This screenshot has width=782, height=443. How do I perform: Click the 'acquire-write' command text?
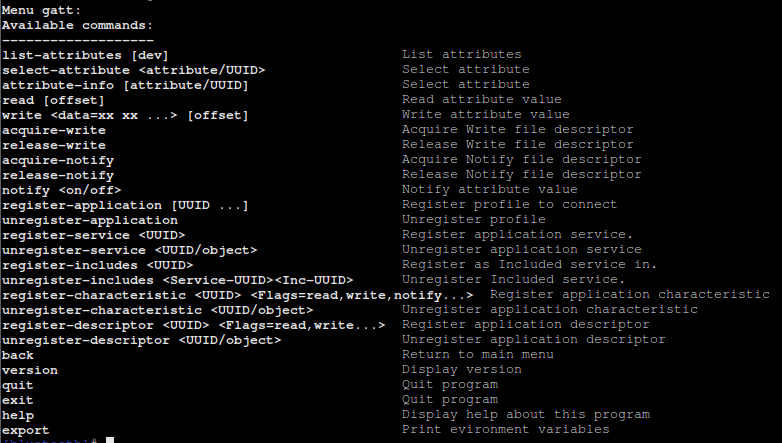(53, 129)
